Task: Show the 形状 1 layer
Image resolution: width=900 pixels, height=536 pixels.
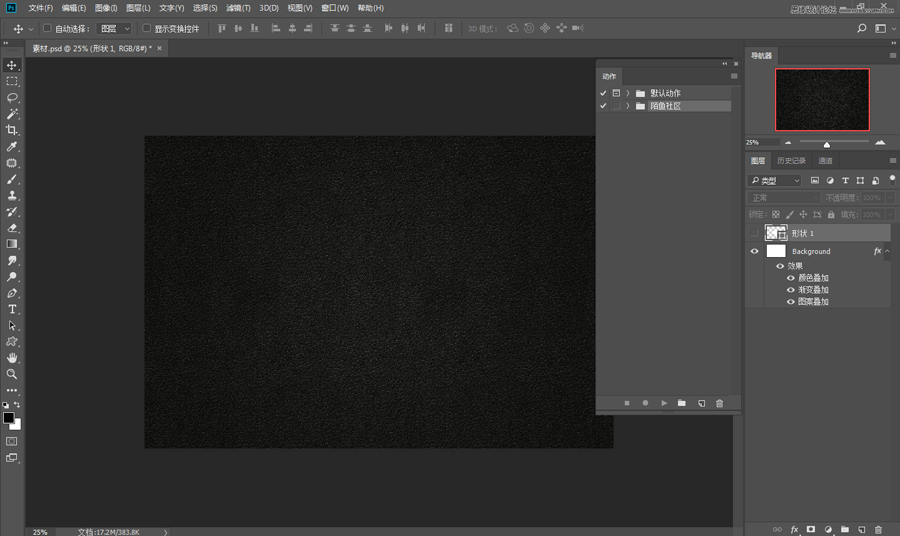Action: pos(754,233)
